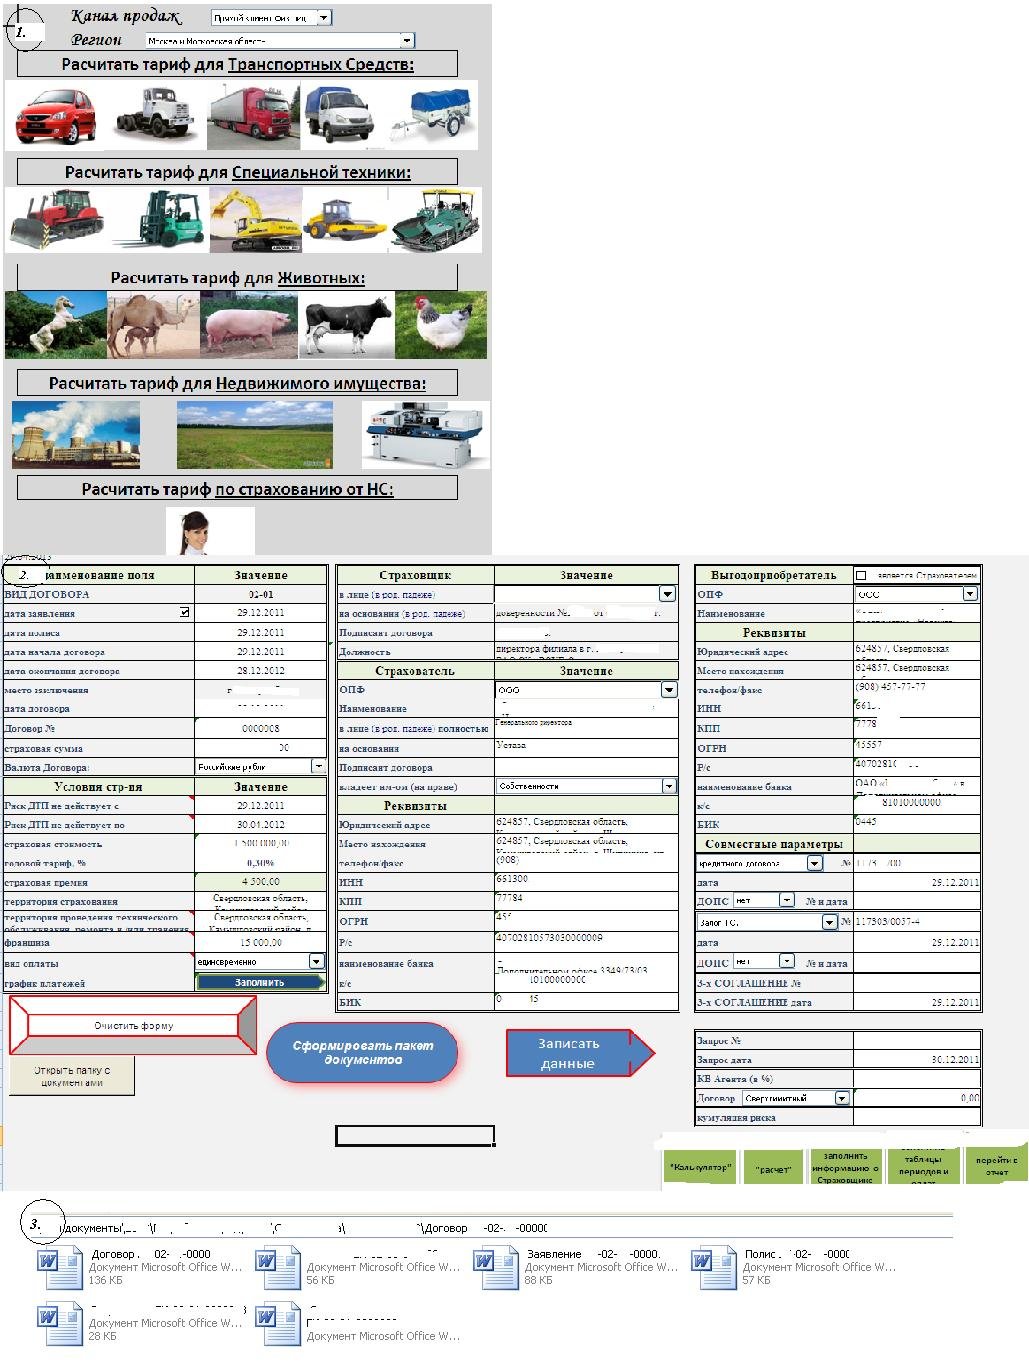The width and height of the screenshot is (1029, 1367).
Task: Click the green 'расчет' button
Action: click(x=773, y=1168)
